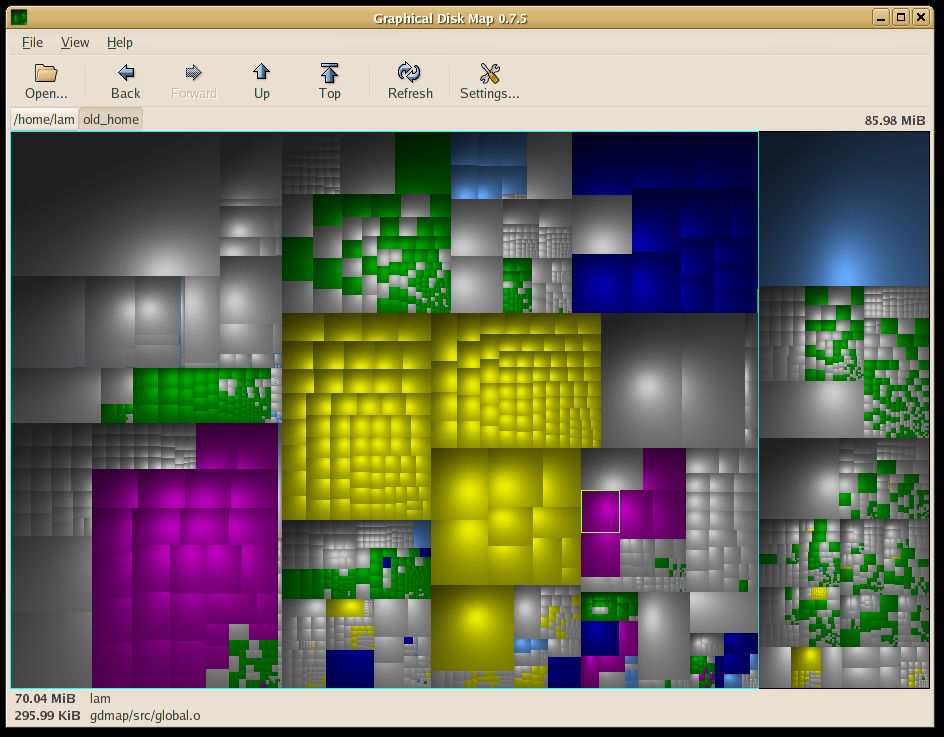Switch to the old_home tab
Viewport: 944px width, 737px height.
click(110, 118)
